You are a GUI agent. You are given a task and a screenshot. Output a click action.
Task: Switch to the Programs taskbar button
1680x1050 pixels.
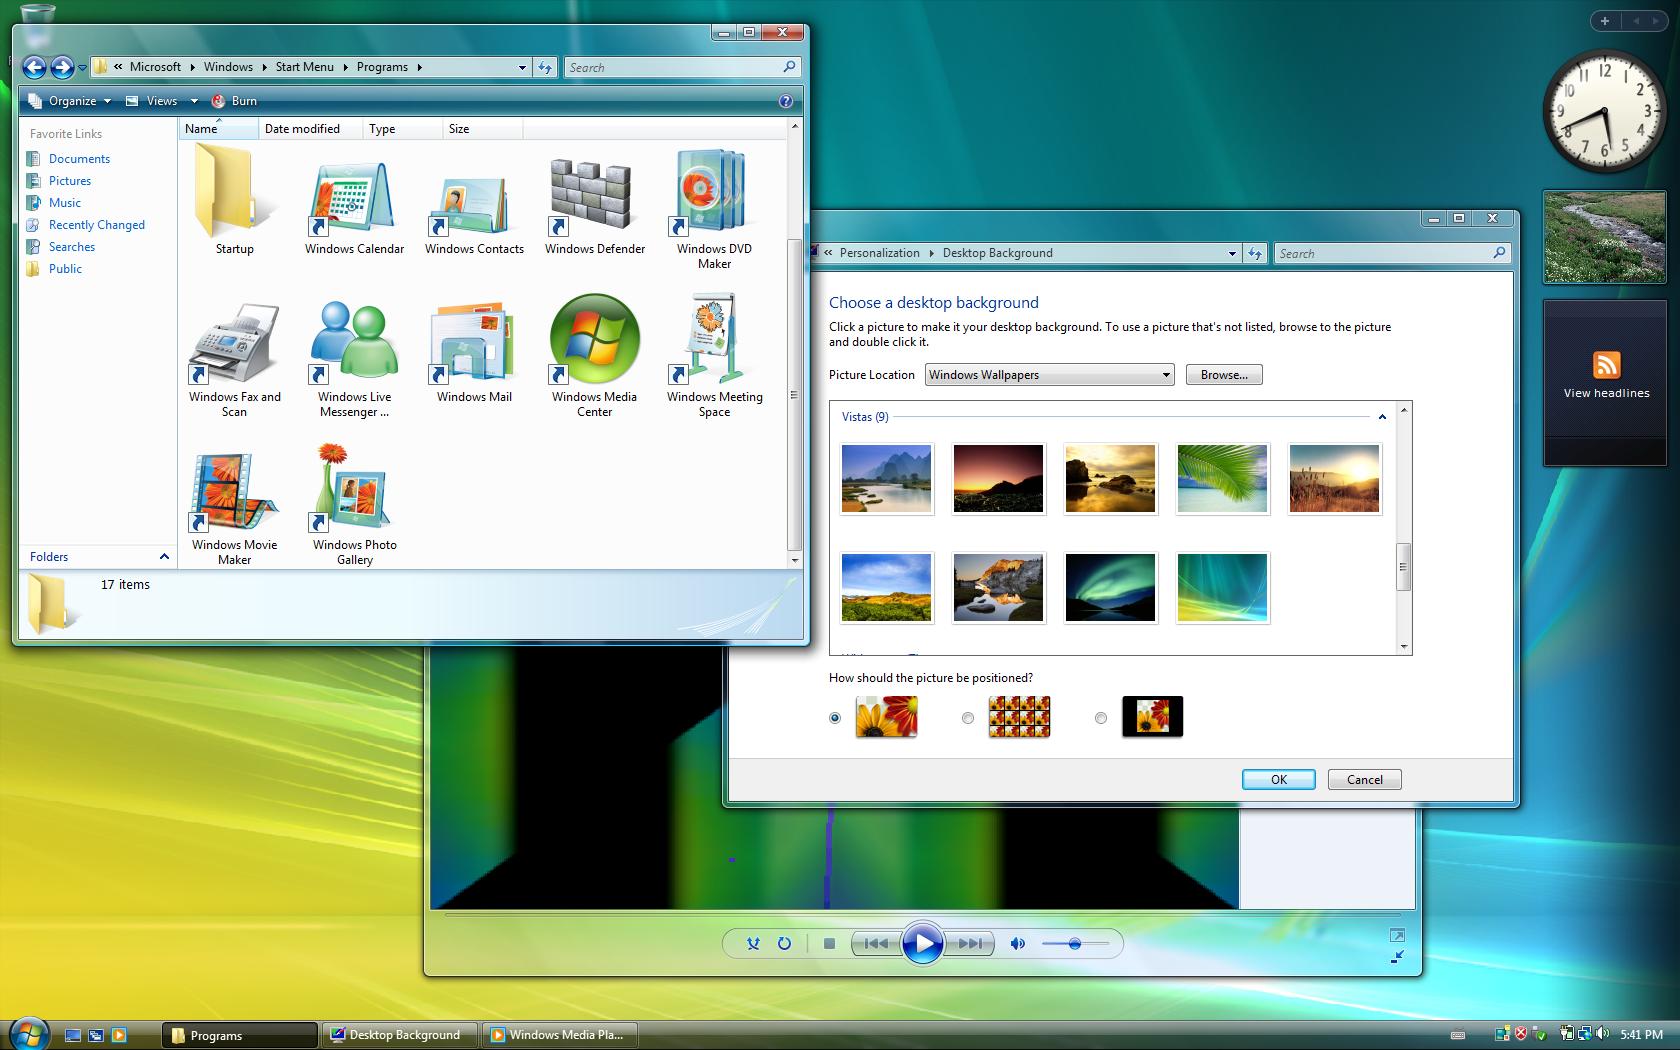240,1035
